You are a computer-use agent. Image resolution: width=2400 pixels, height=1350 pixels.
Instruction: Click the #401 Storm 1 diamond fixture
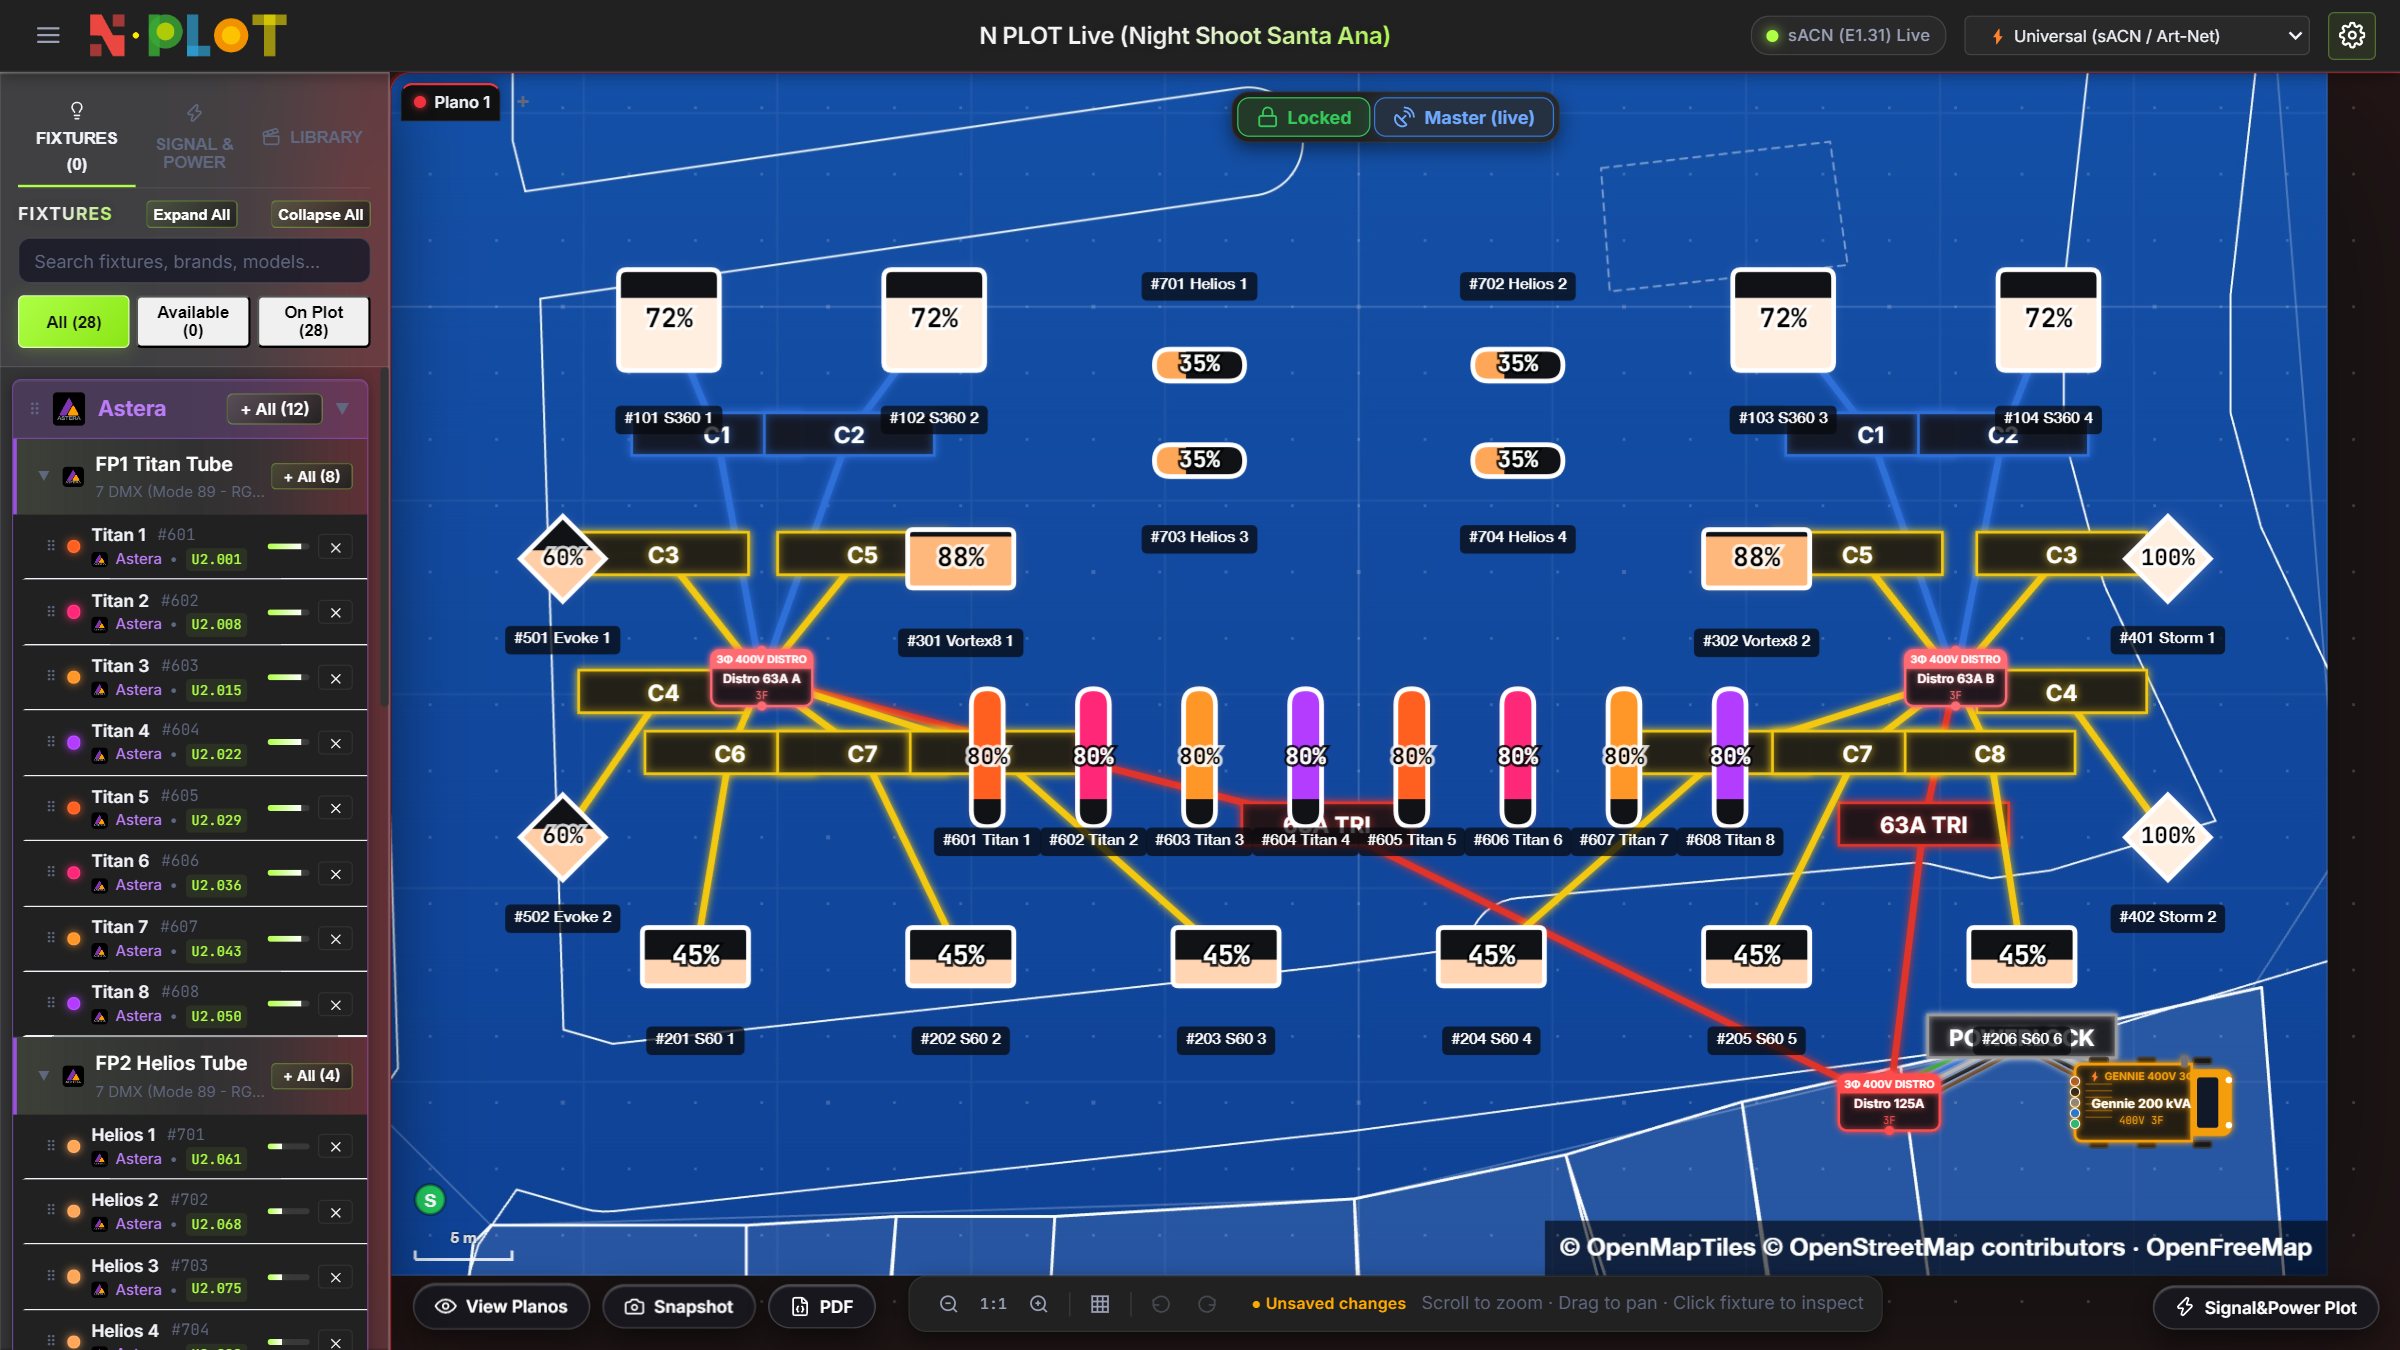point(2167,558)
